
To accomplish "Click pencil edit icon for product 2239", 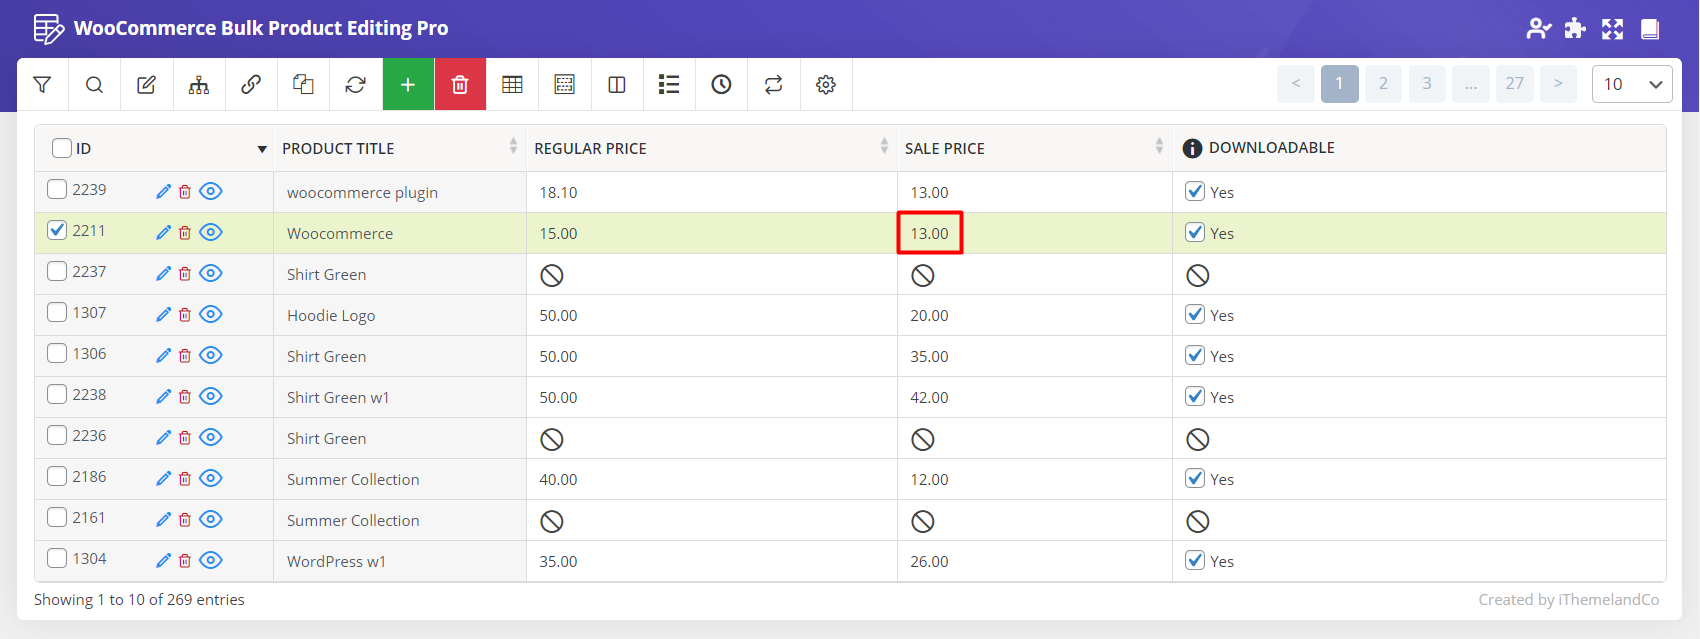I will click(163, 191).
